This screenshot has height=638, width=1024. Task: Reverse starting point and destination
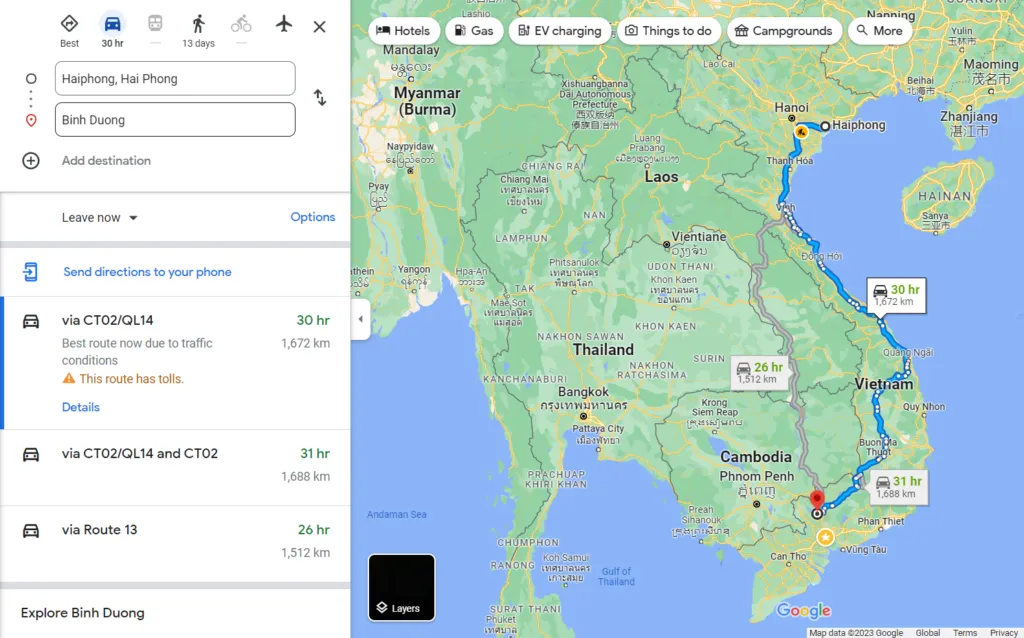click(x=319, y=98)
